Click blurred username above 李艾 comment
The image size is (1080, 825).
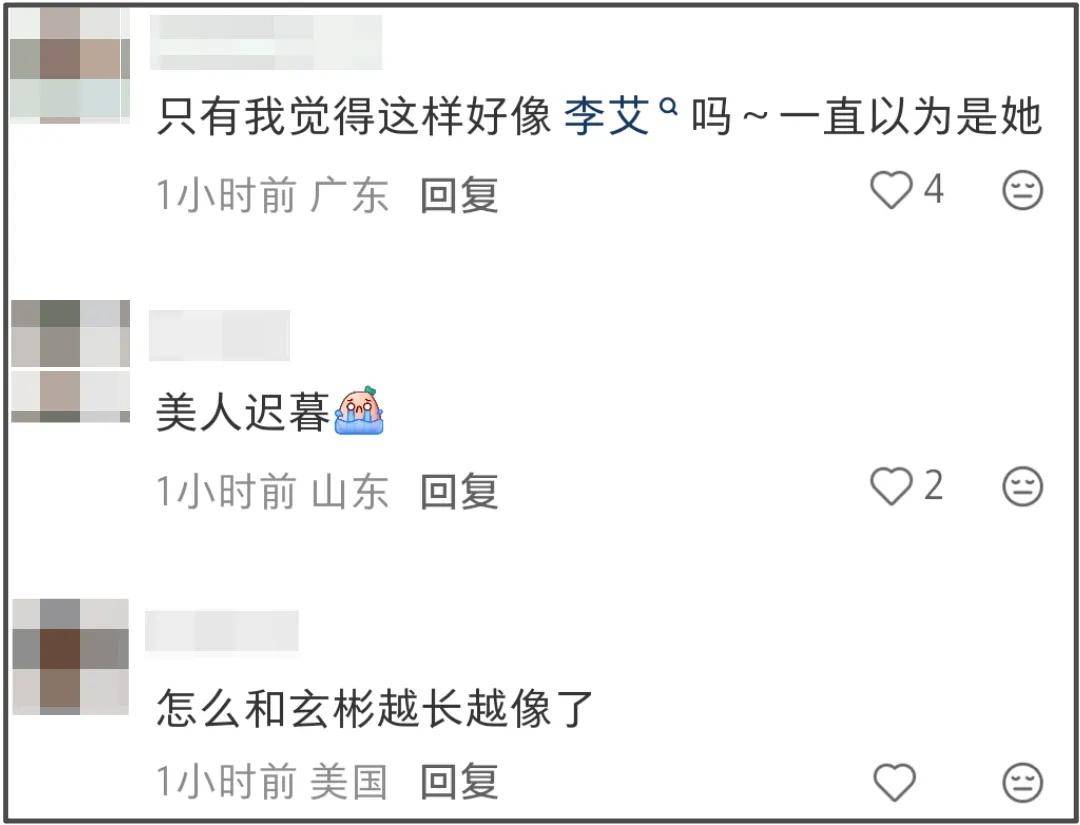(x=266, y=42)
